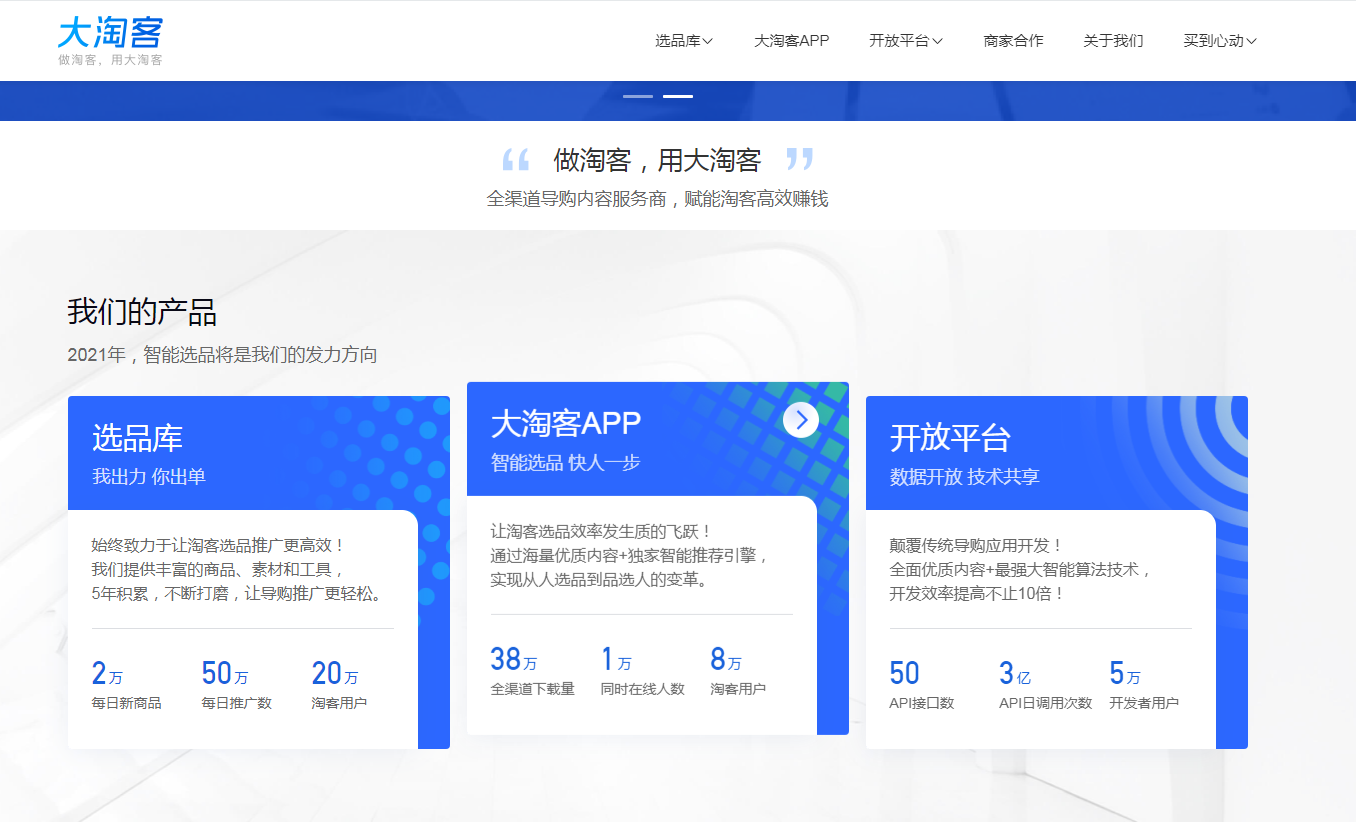Click the right arrow on 大淘客APP card
The height and width of the screenshot is (827, 1356).
[x=801, y=420]
